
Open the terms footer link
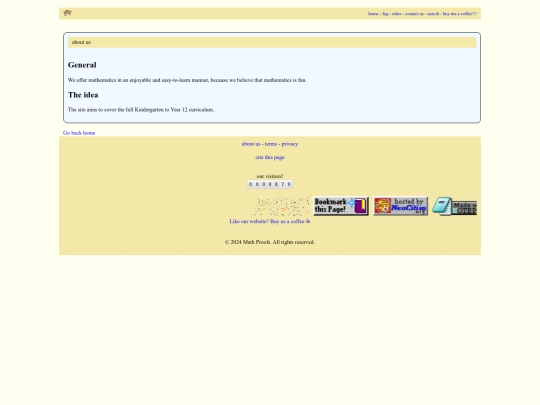click(271, 144)
